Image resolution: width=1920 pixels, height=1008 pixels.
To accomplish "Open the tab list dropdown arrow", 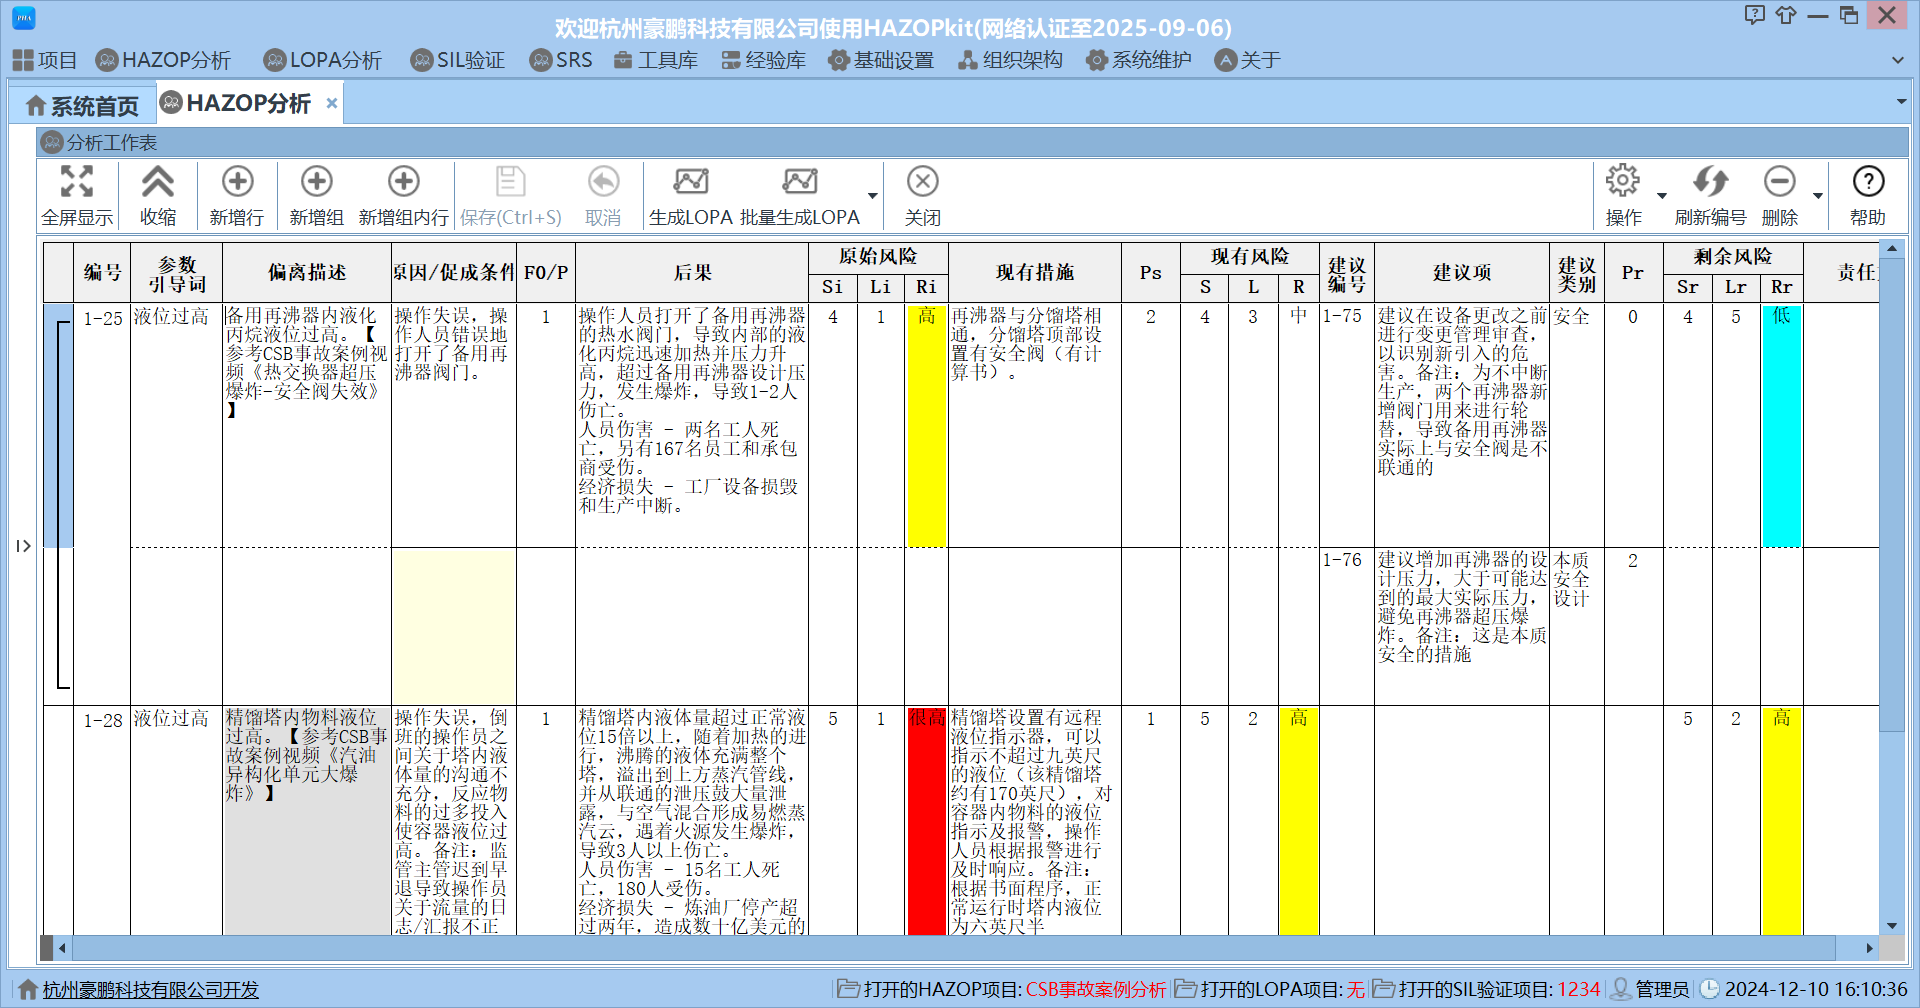I will (1901, 102).
